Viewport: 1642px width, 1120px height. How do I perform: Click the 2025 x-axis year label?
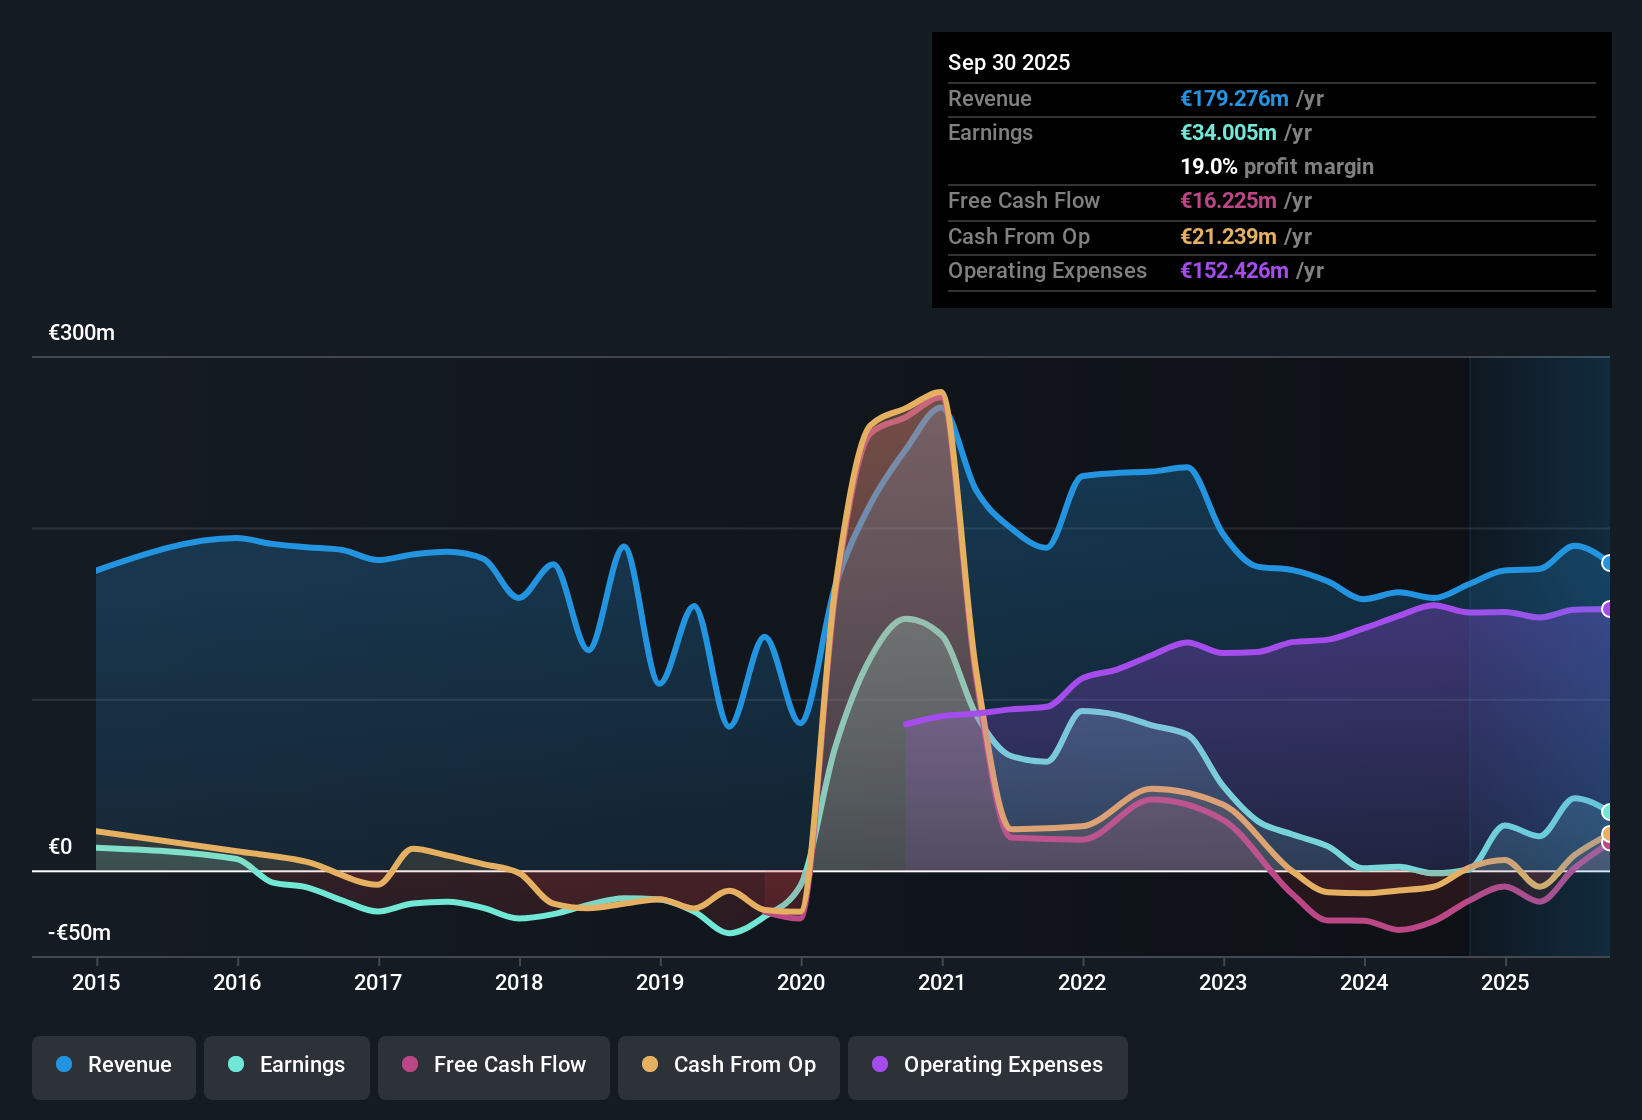[x=1505, y=982]
